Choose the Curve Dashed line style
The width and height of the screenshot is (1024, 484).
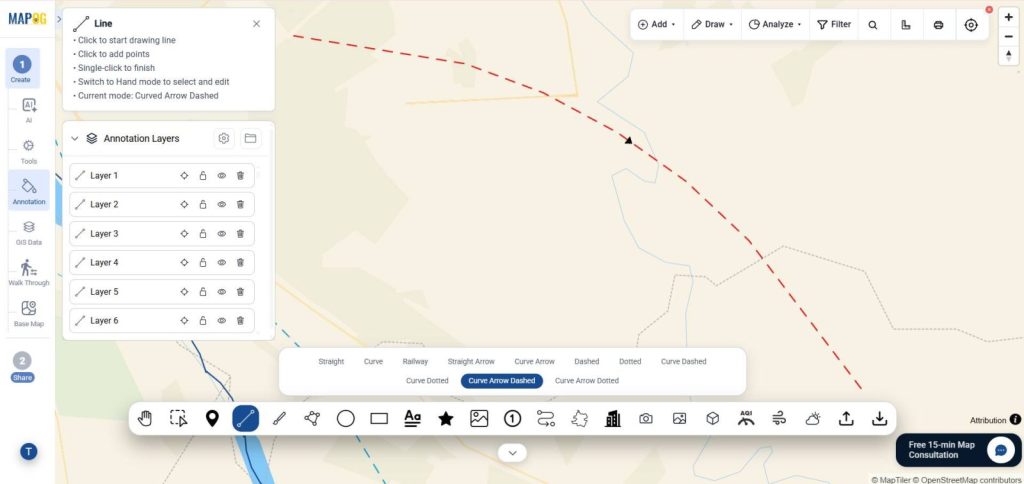[x=683, y=361]
